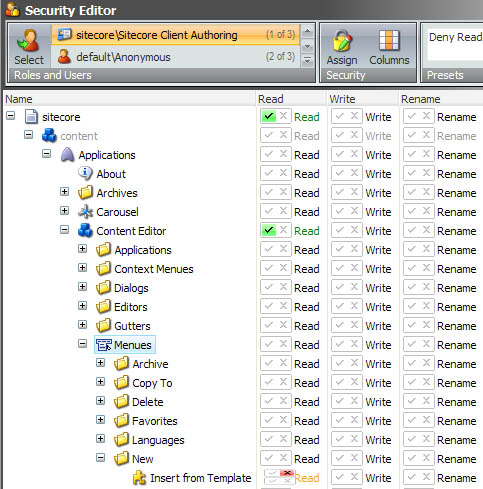Click the About info icon in tree
483x489 pixels.
[x=85, y=173]
